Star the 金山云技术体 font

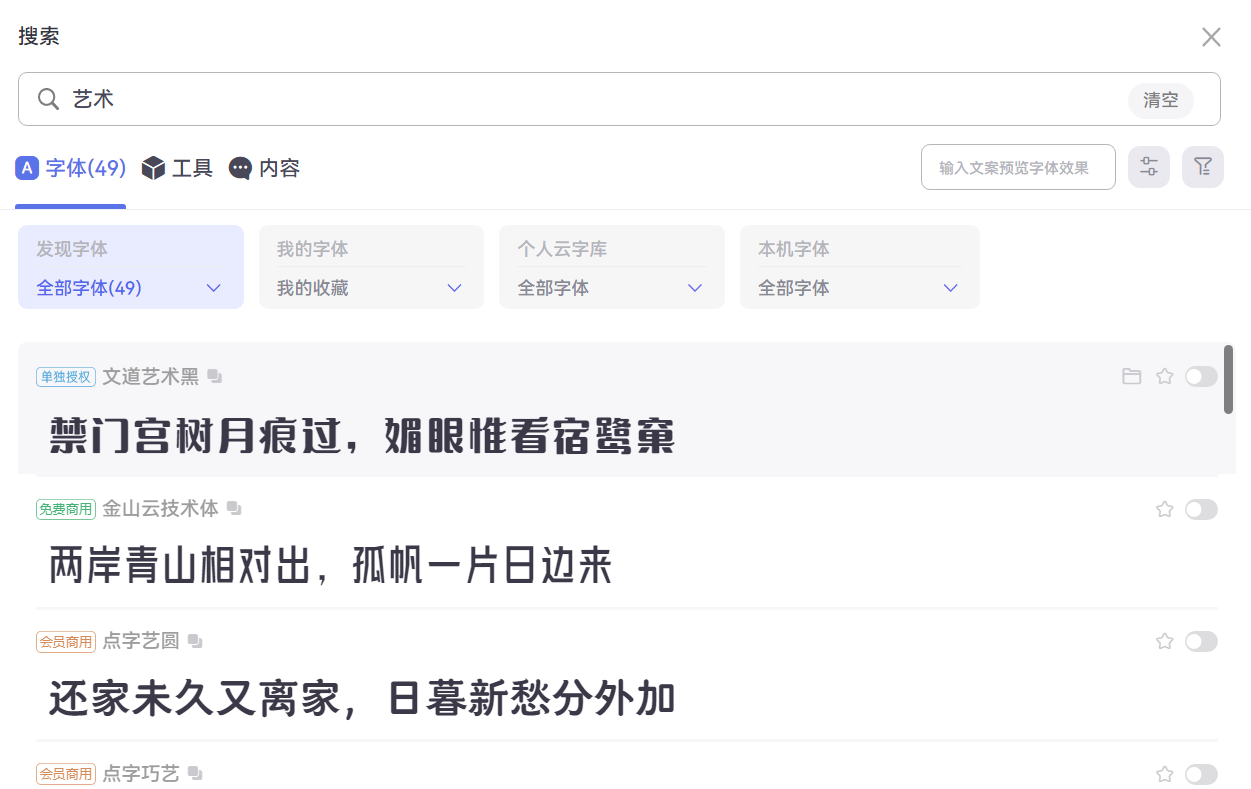click(x=1164, y=509)
